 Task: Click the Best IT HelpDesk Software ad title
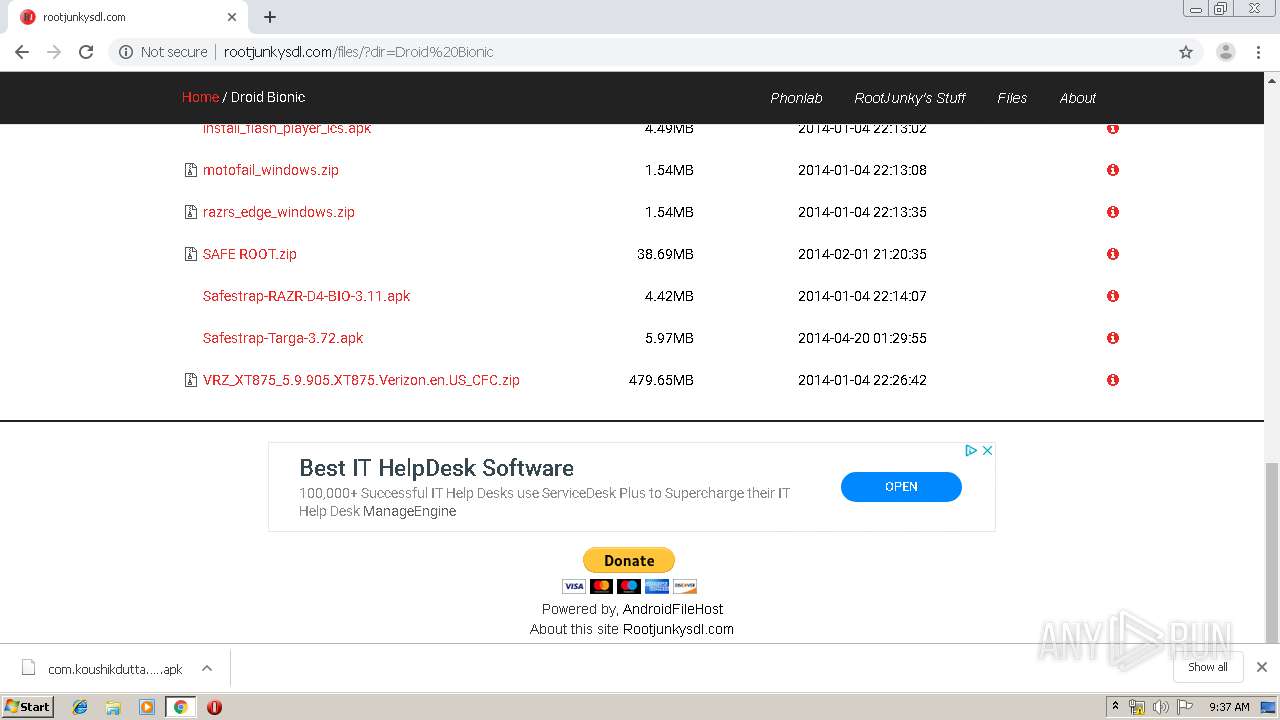[x=437, y=468]
